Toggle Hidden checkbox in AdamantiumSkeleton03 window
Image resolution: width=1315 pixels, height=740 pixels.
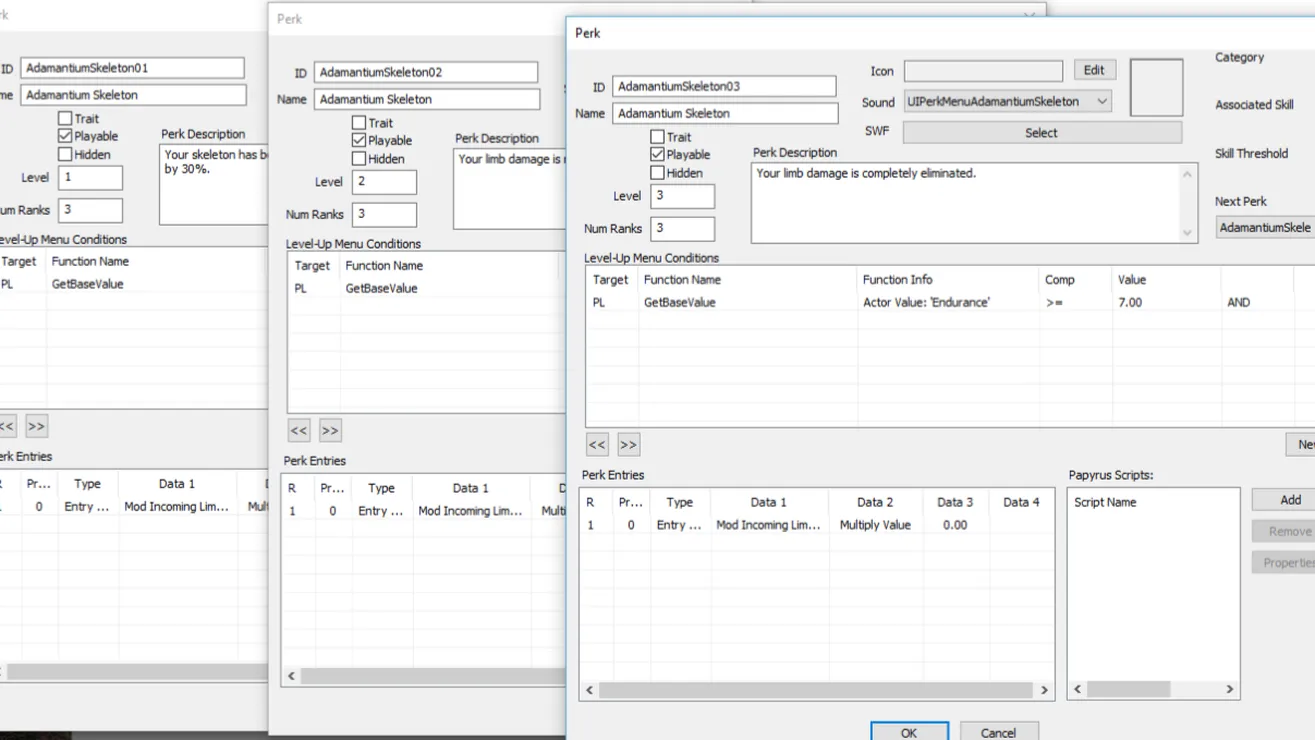coord(657,173)
